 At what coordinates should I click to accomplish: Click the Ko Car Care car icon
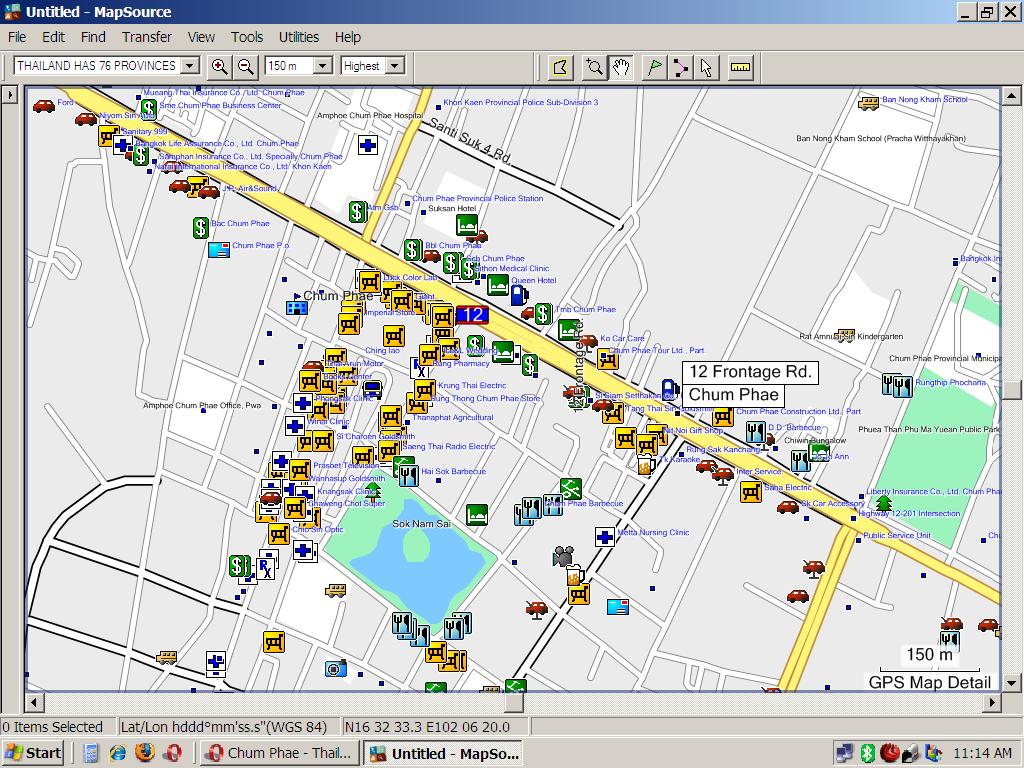(588, 341)
